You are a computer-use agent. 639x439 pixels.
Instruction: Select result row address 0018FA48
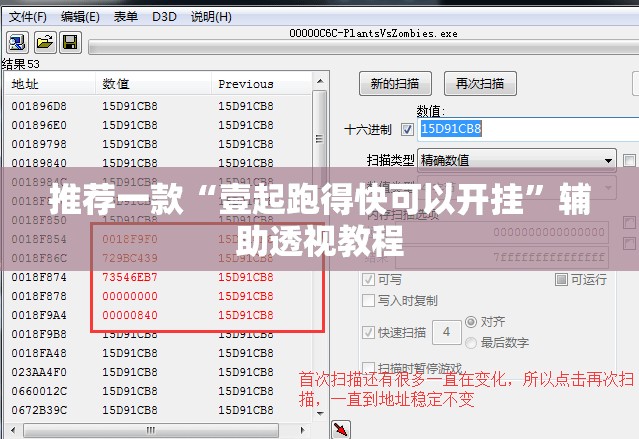point(158,353)
